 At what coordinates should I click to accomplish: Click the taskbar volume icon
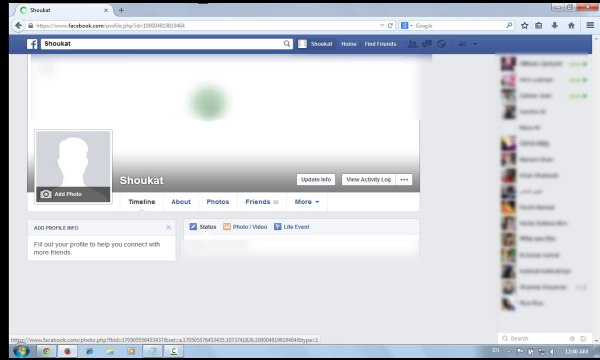553,351
